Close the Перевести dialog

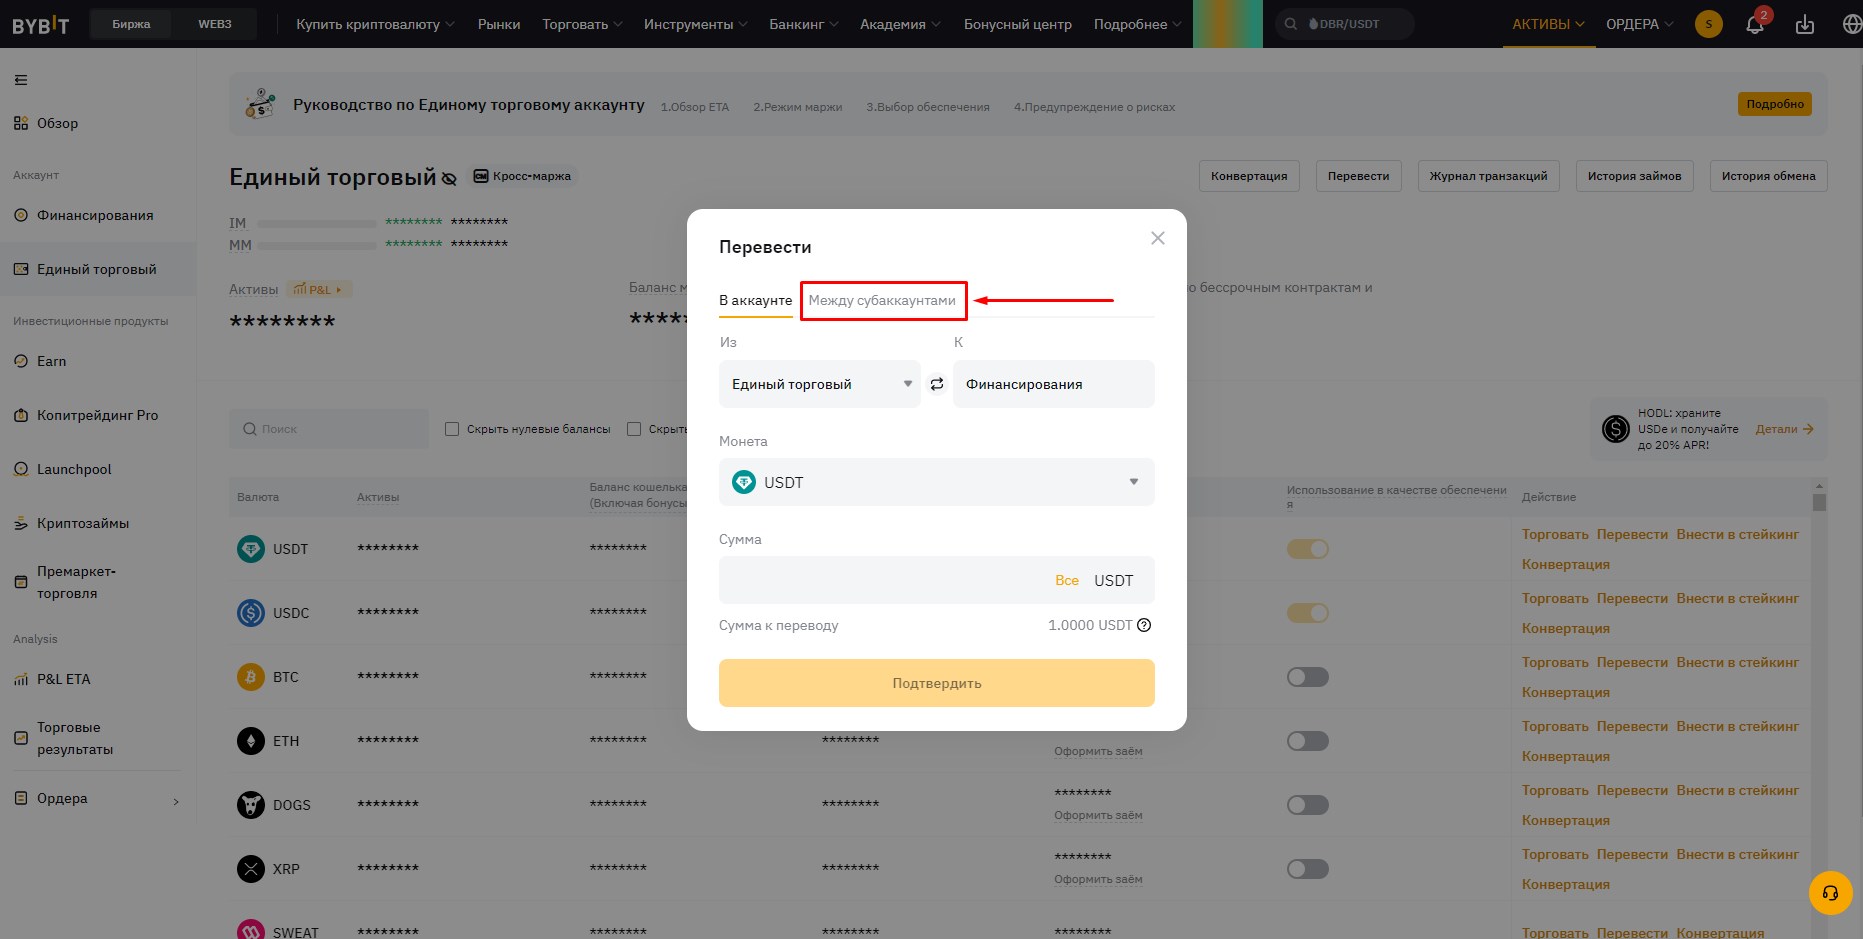[x=1158, y=238]
